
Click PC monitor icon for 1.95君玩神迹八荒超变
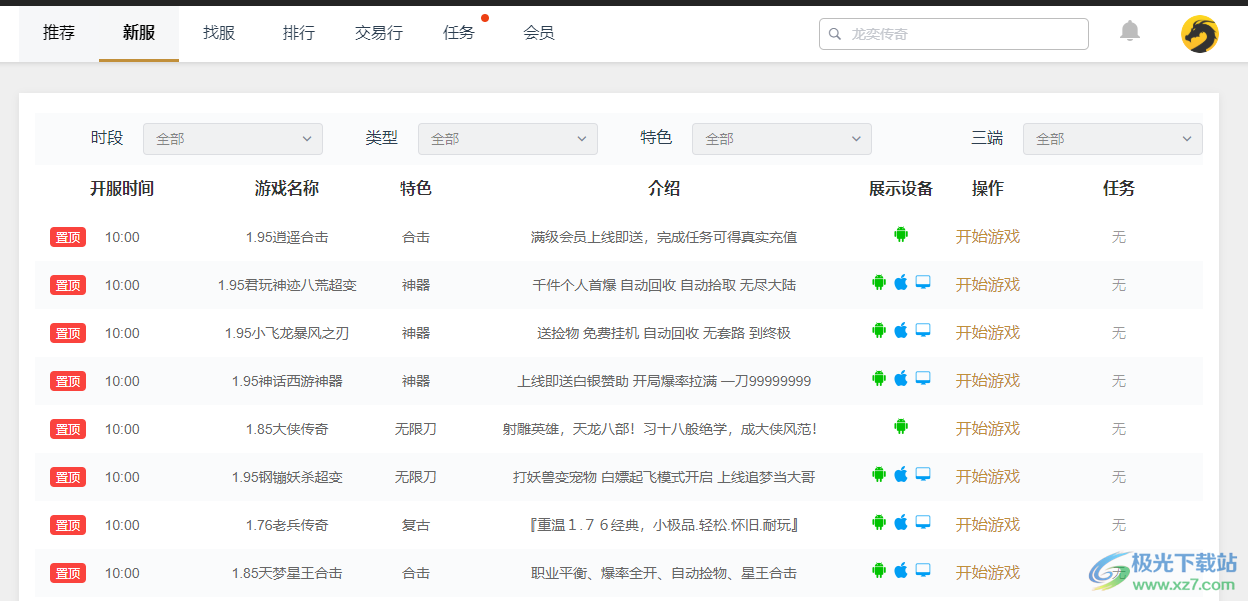[x=923, y=283]
